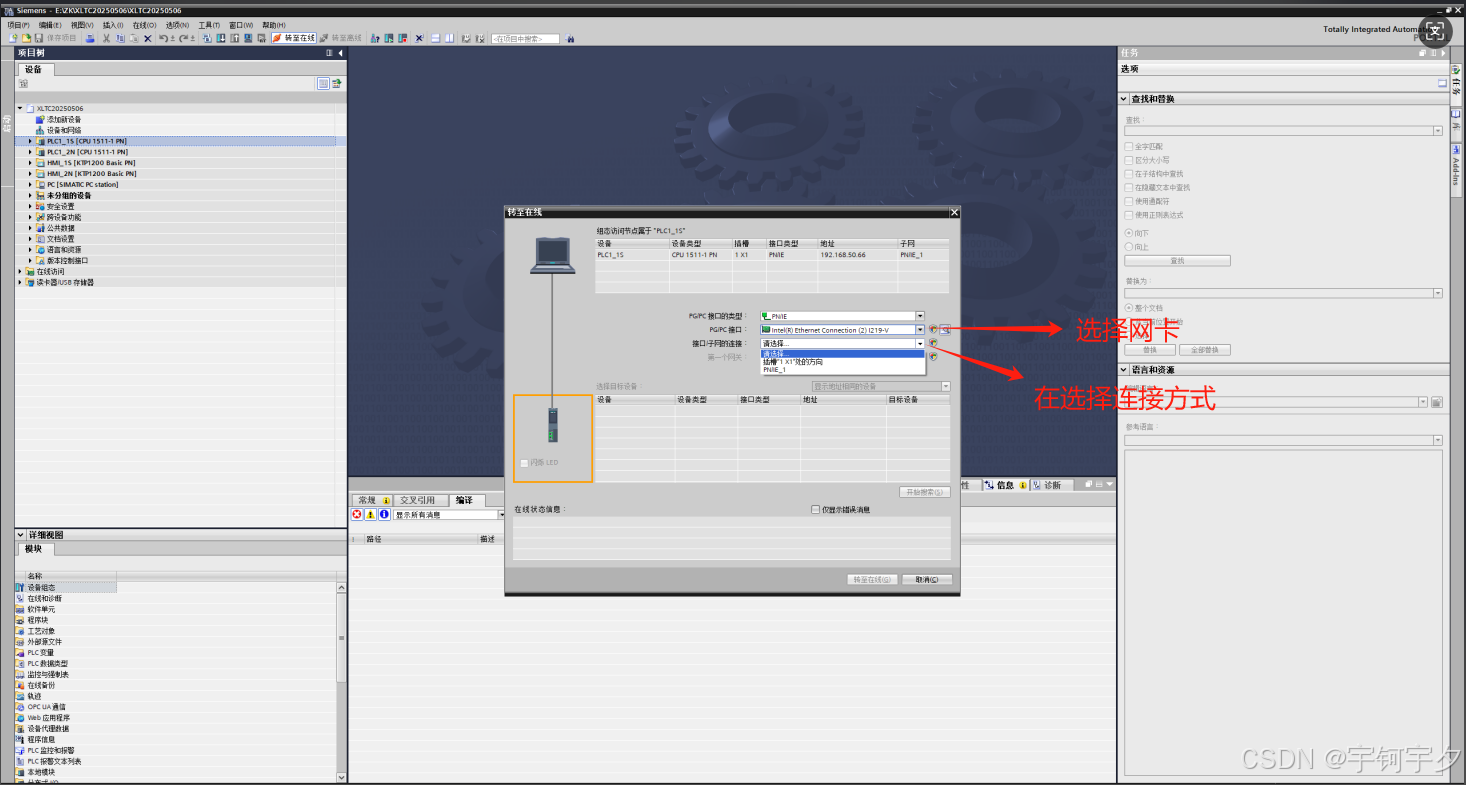This screenshot has height=785, width=1466.
Task: Open the PG/PC 接口的类型 dropdown
Action: pos(920,316)
